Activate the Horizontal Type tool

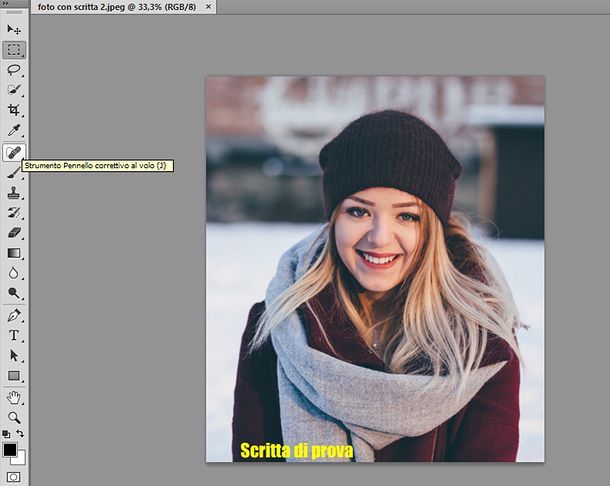14,335
